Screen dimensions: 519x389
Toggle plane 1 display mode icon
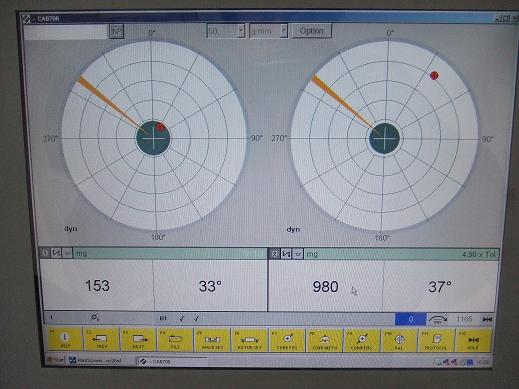pyautogui.click(x=56, y=253)
